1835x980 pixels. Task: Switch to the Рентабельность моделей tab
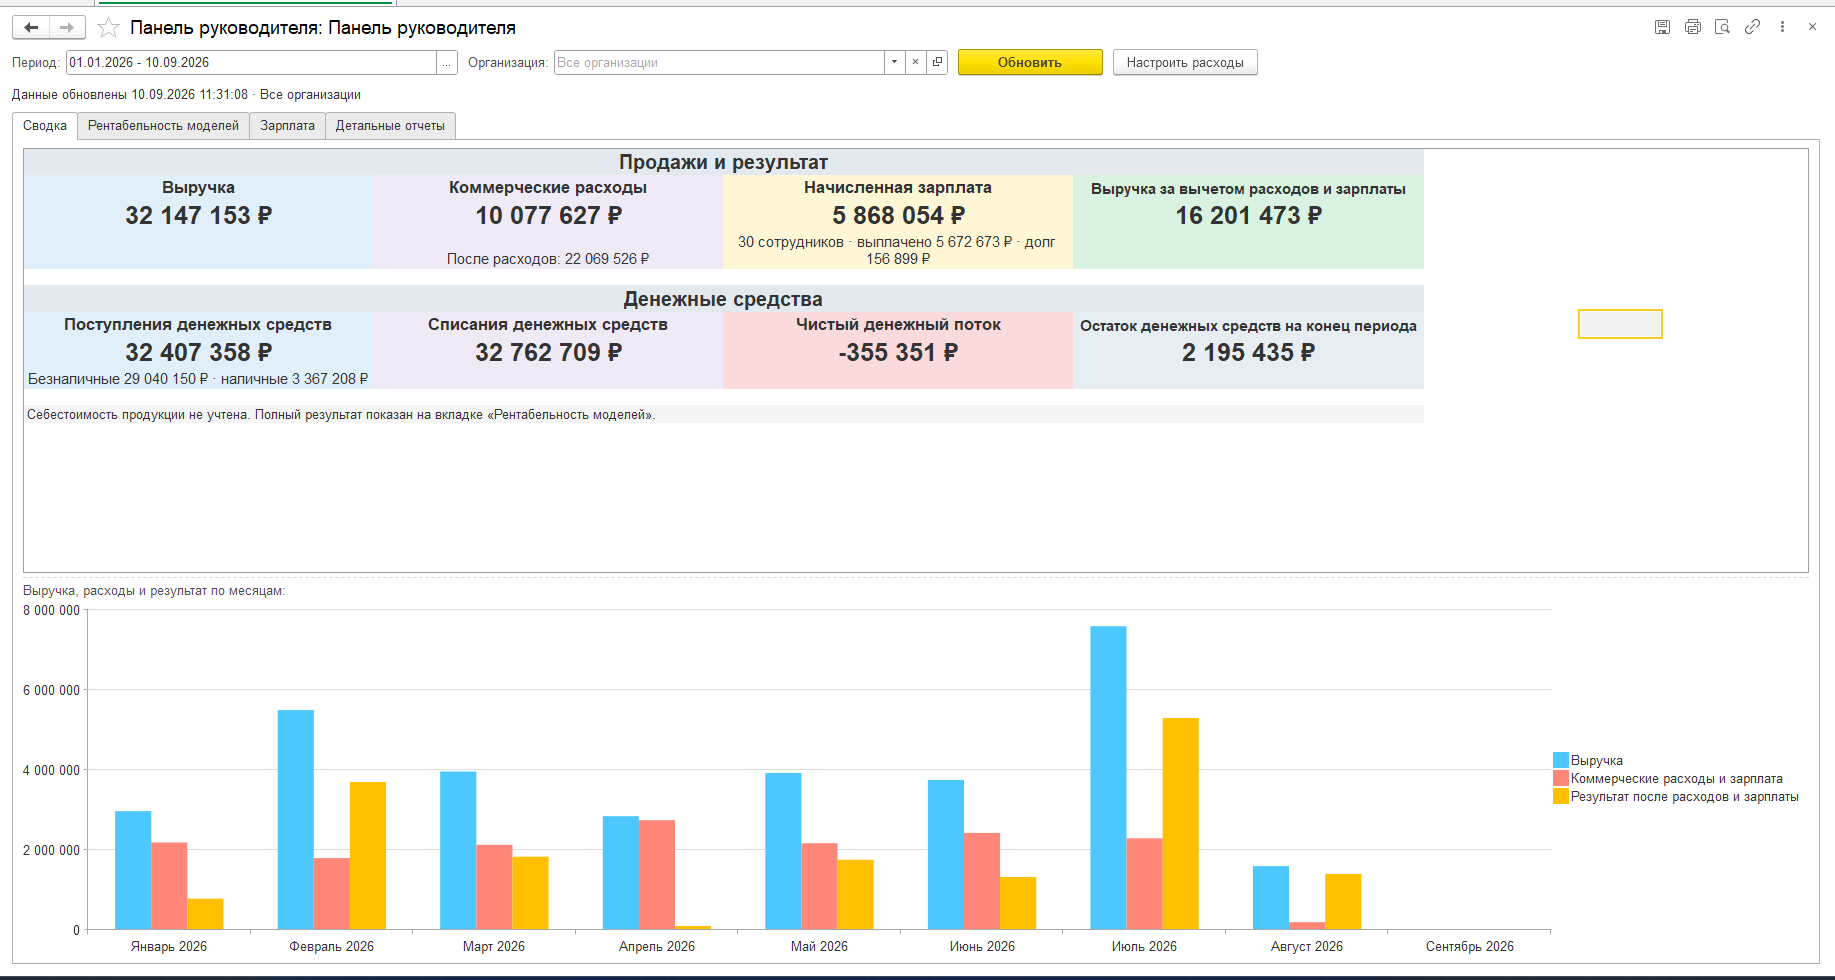163,126
